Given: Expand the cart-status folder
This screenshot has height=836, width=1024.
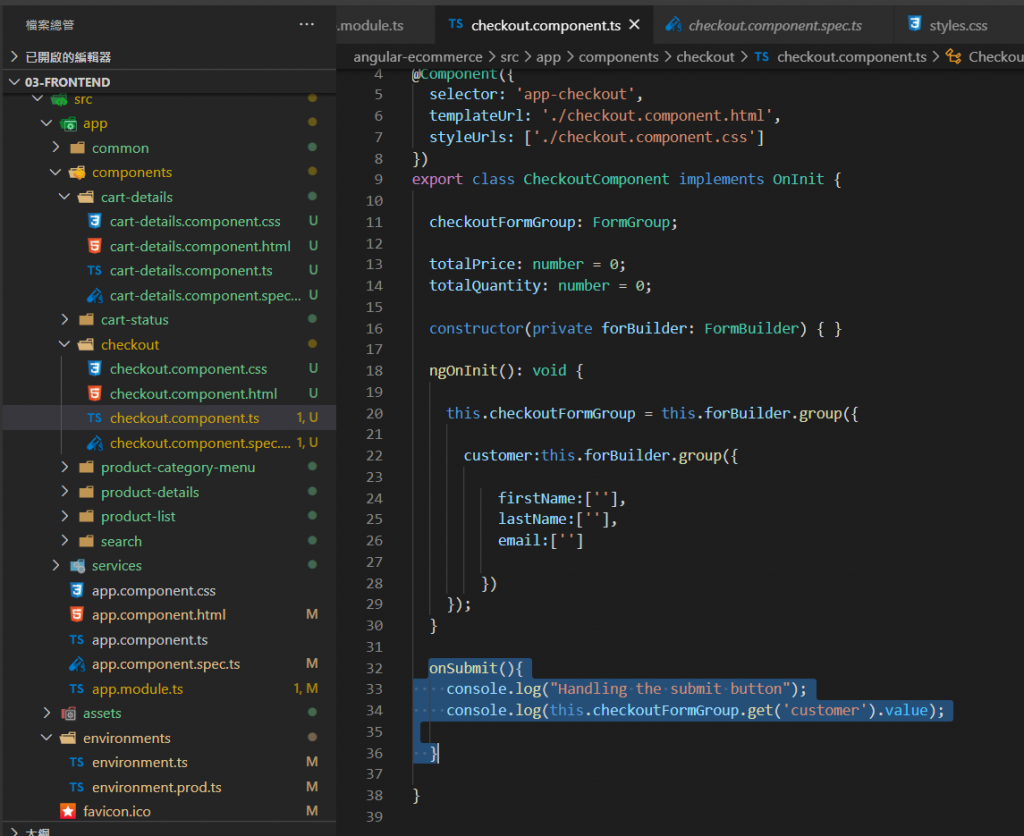Looking at the screenshot, I should 64,320.
